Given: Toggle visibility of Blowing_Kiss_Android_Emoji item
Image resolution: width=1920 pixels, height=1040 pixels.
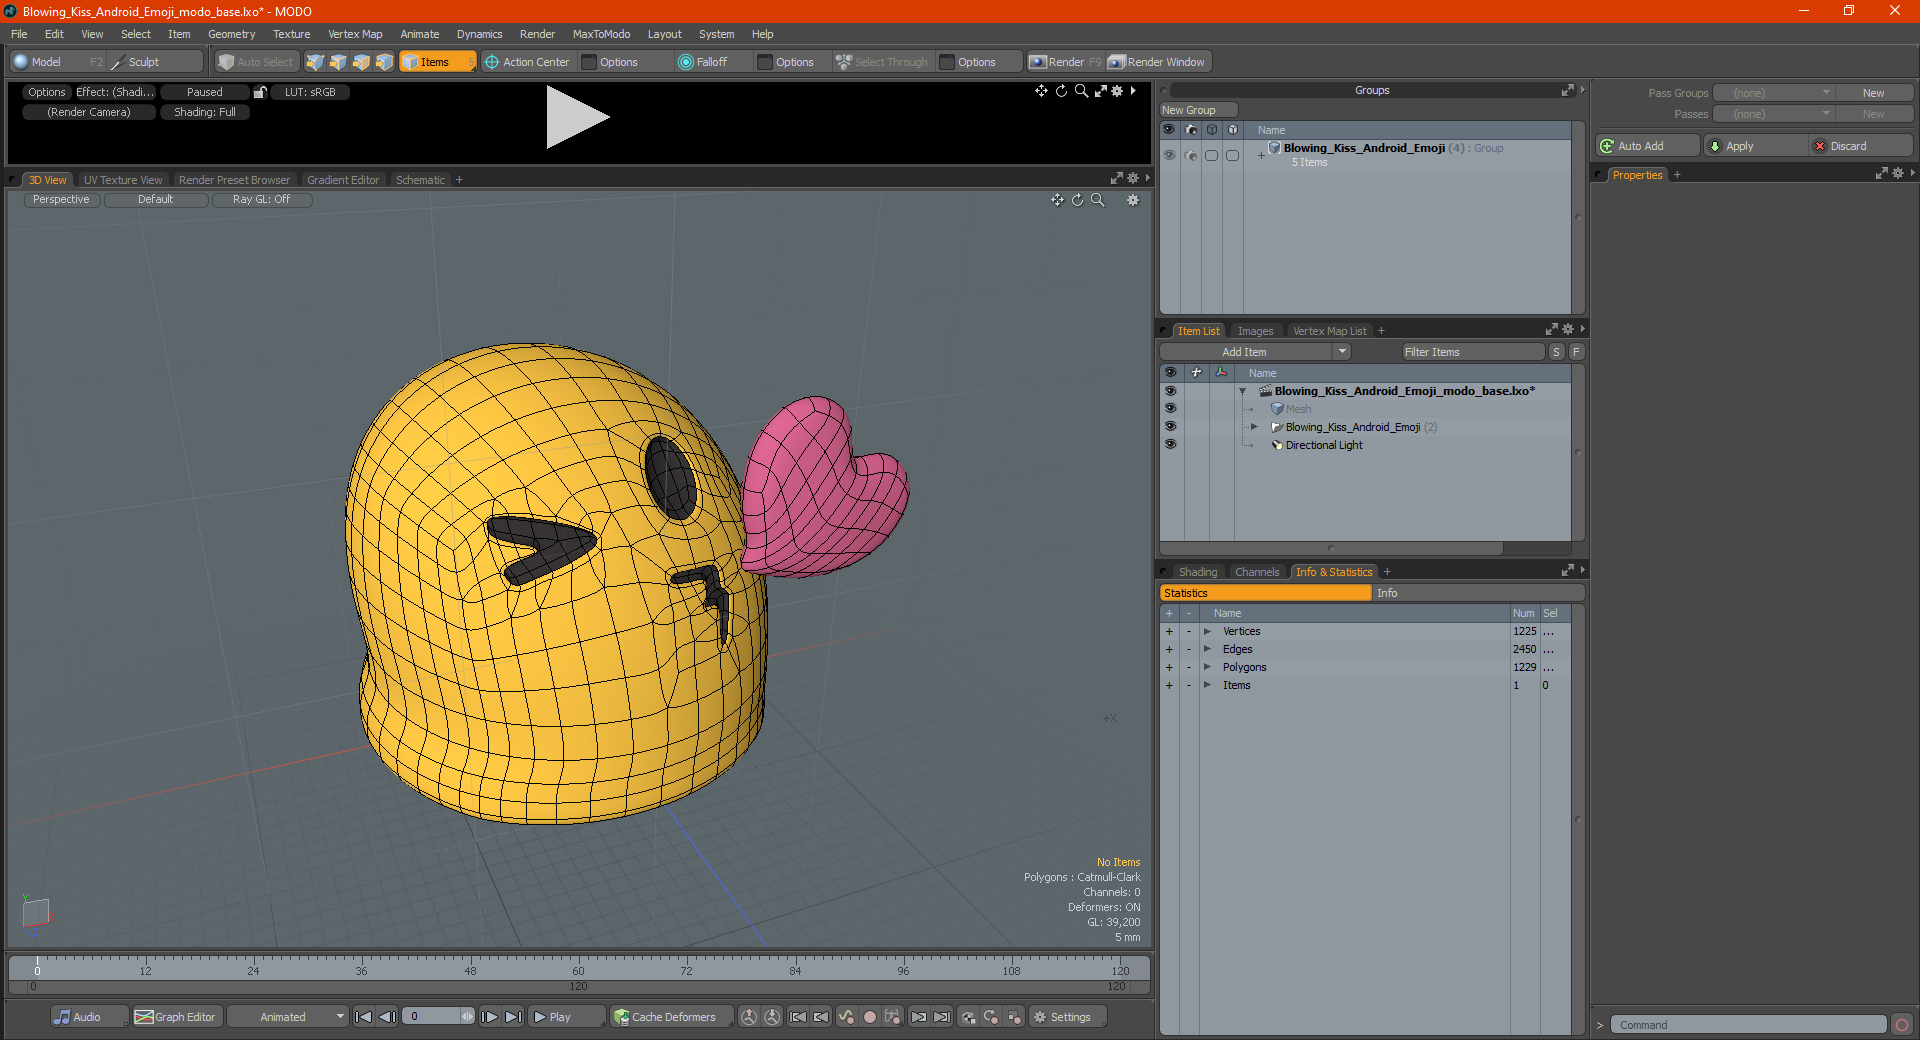Looking at the screenshot, I should point(1170,427).
